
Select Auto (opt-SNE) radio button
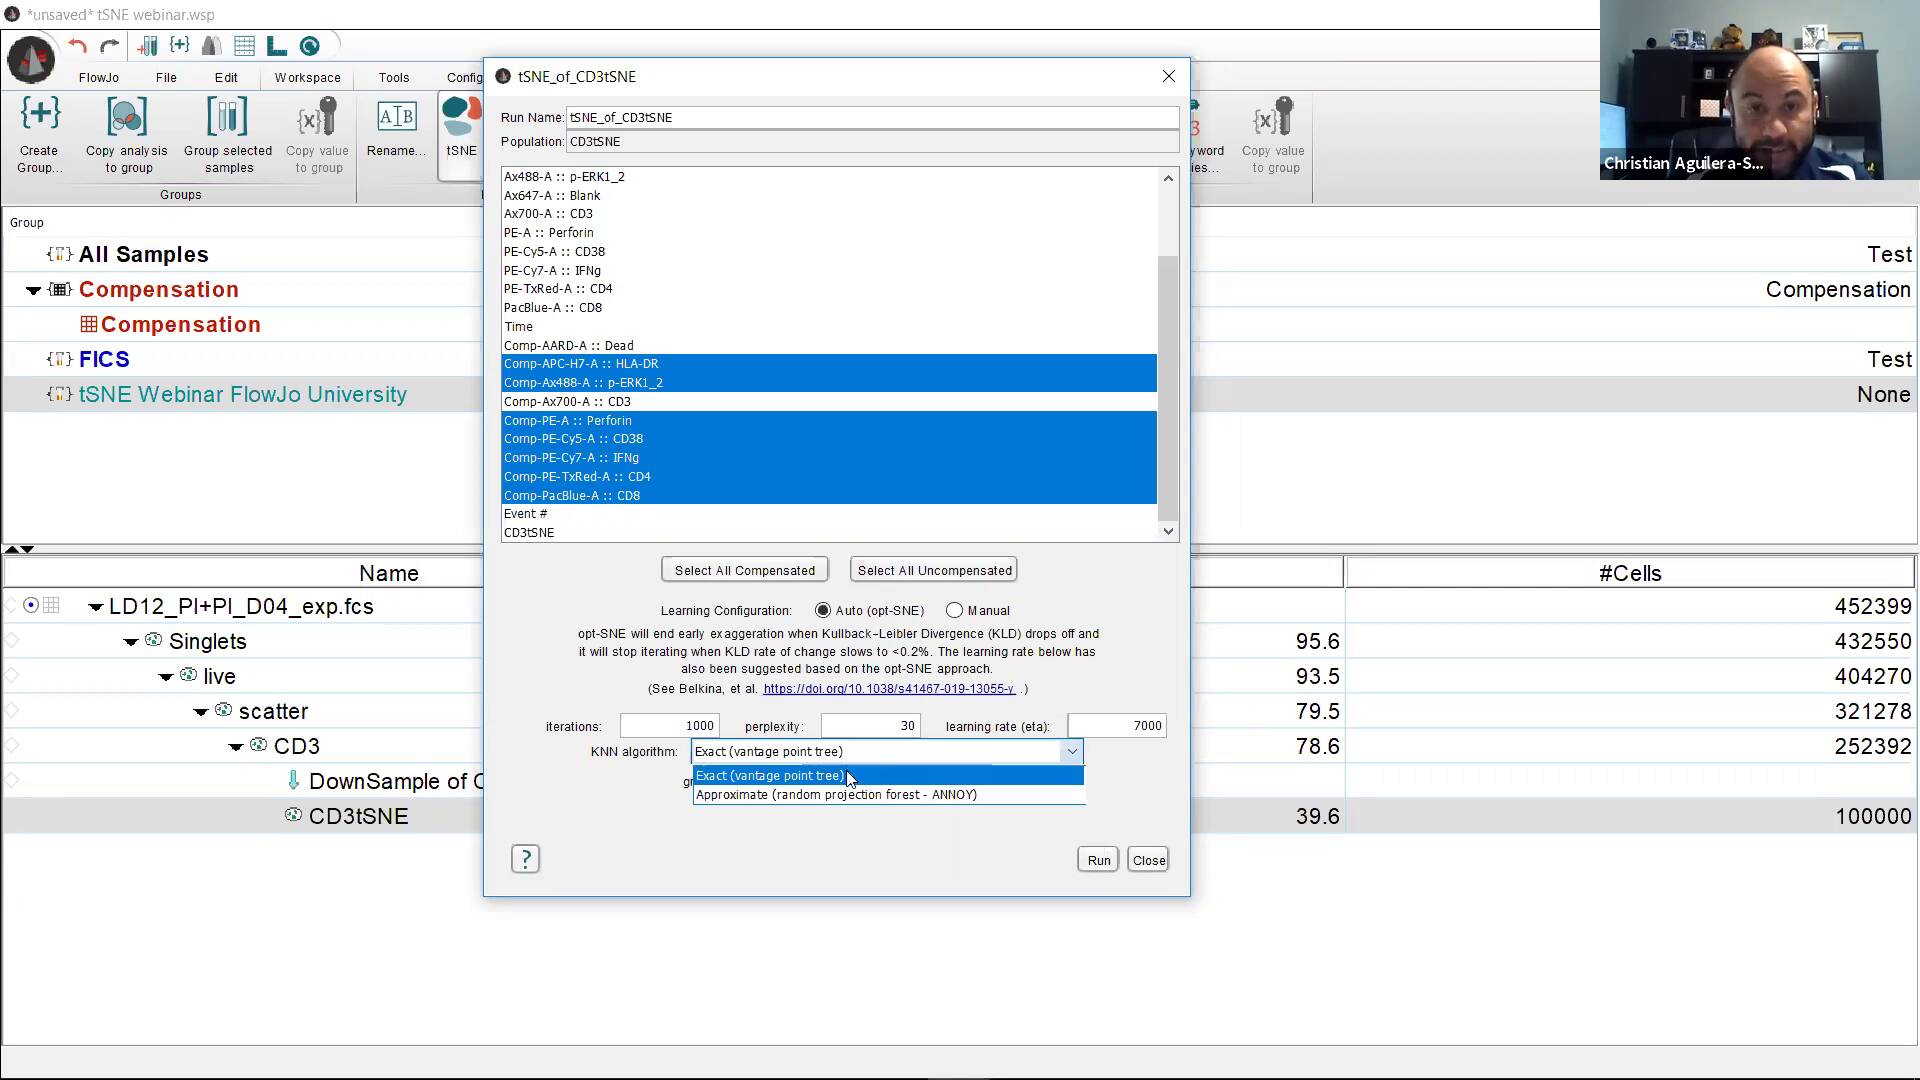point(823,610)
